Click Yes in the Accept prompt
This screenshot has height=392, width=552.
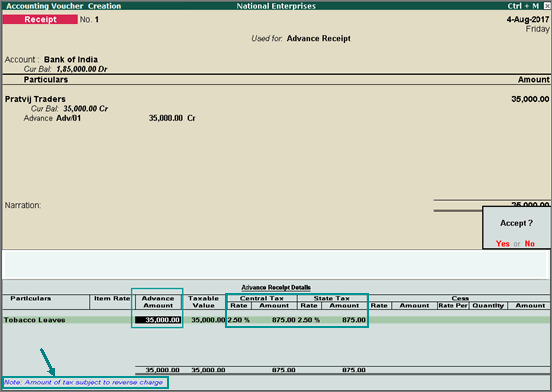(502, 244)
